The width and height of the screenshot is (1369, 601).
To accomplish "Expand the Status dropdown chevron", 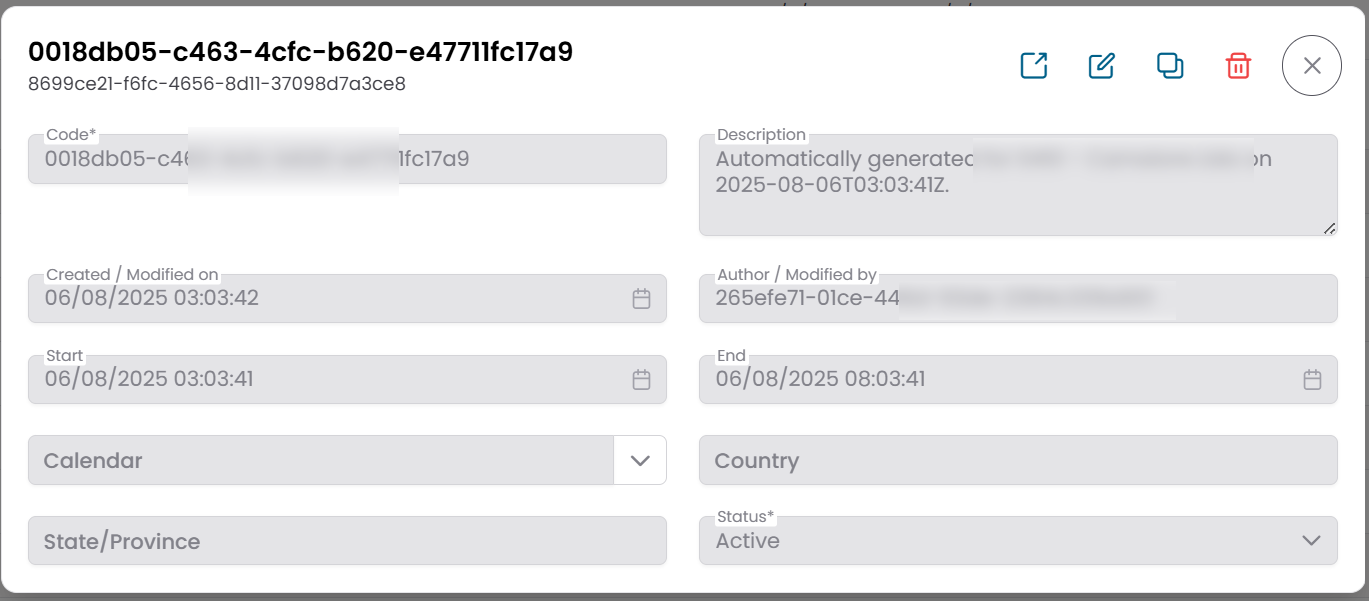I will tap(1311, 541).
